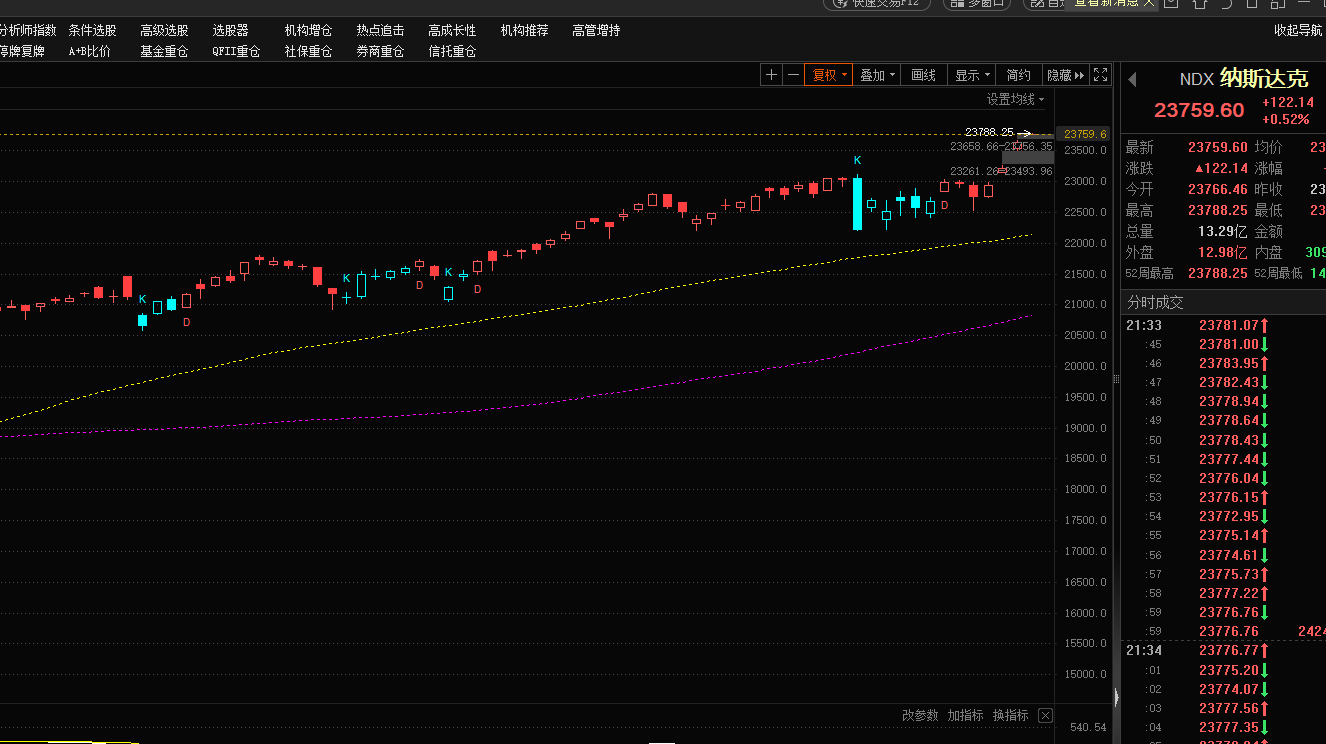
Task: Open QFII重仓 navigation item
Action: tap(236, 51)
